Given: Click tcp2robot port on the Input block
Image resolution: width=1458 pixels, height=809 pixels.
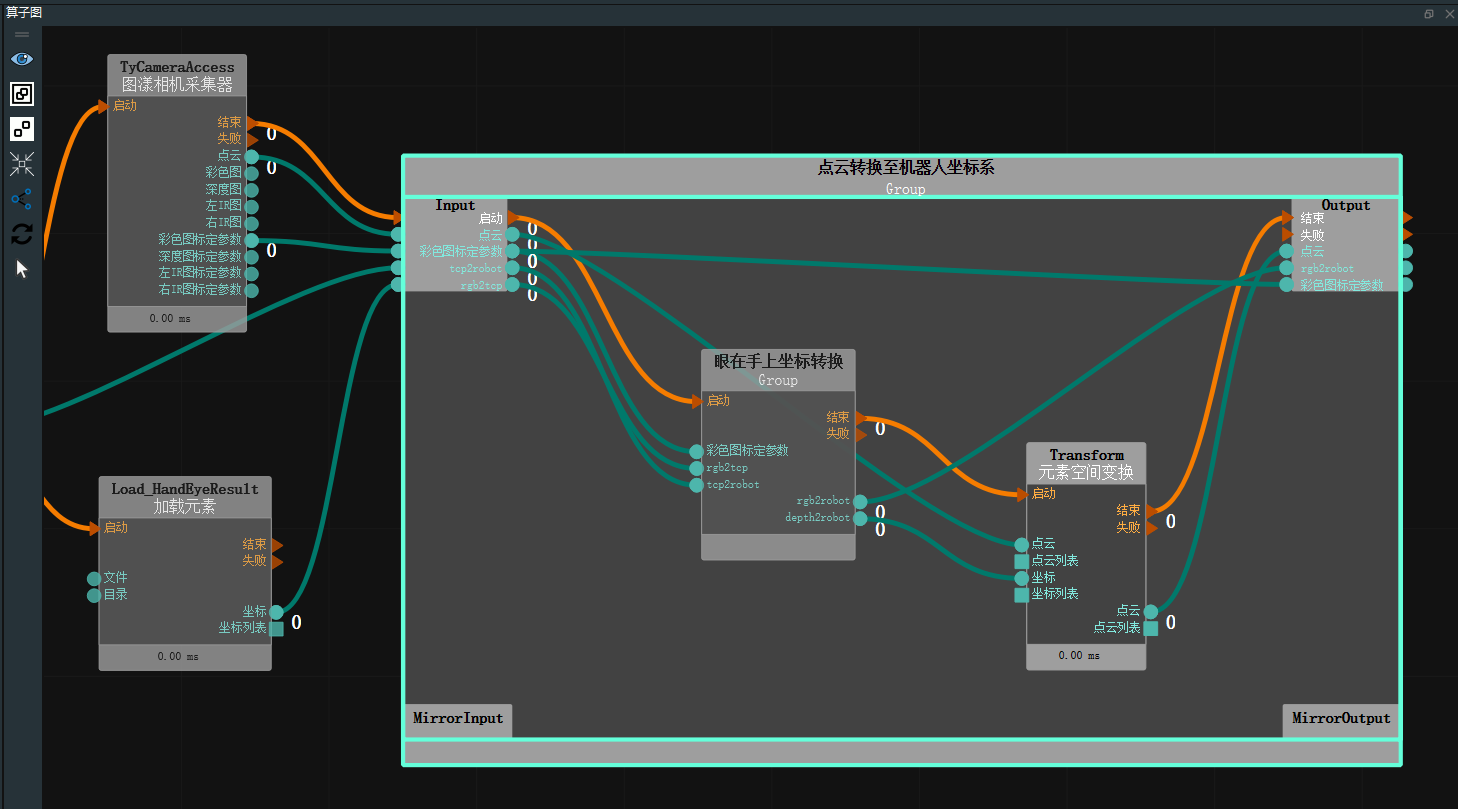Looking at the screenshot, I should click(513, 268).
